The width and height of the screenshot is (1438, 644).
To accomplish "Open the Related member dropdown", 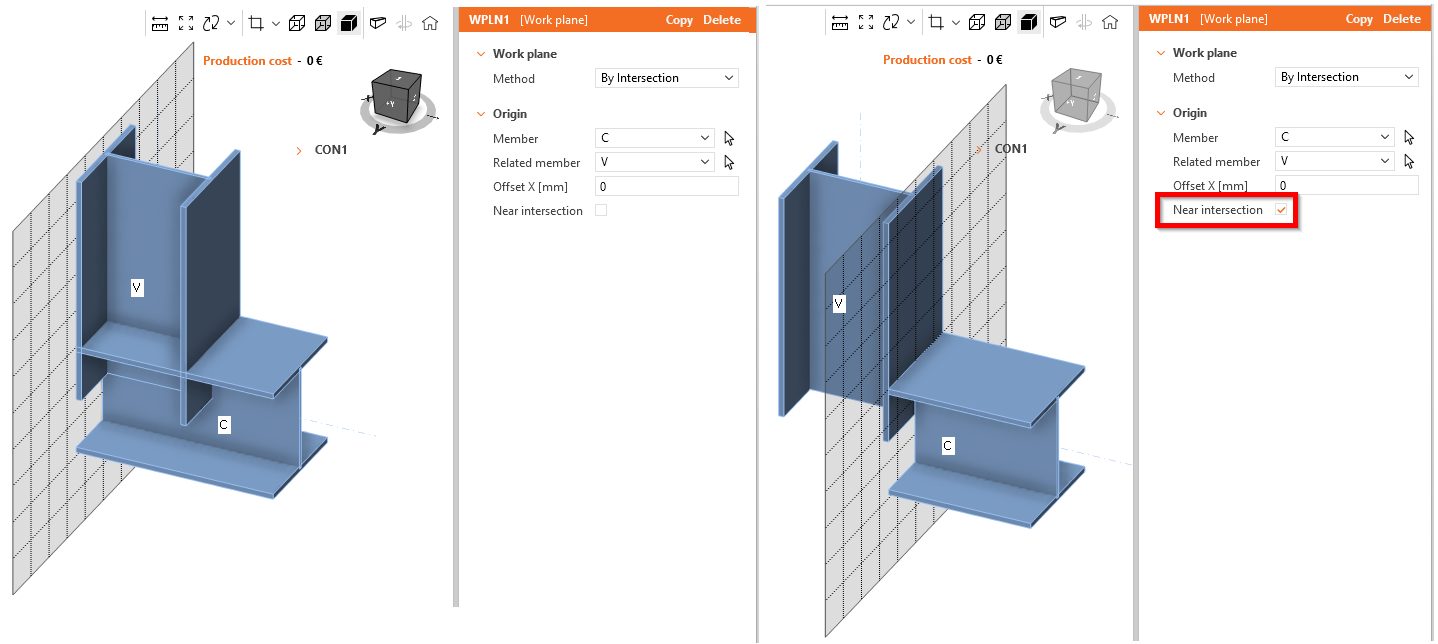I will tap(655, 161).
